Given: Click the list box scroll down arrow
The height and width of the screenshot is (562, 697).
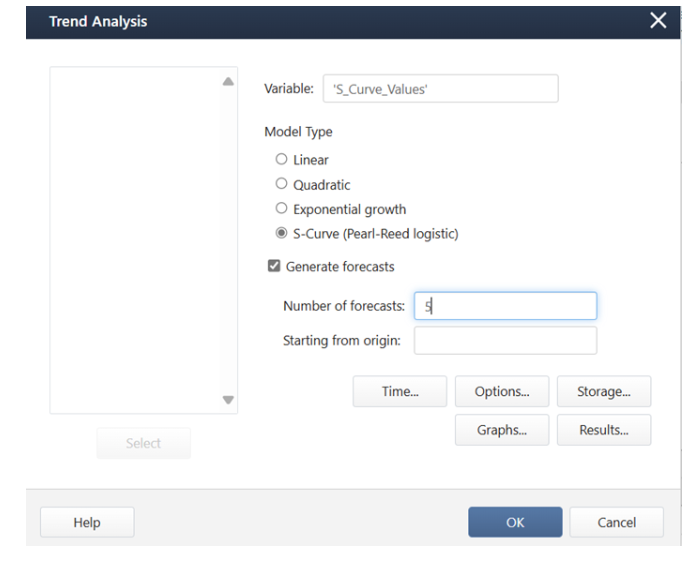Looking at the screenshot, I should pyautogui.click(x=228, y=400).
